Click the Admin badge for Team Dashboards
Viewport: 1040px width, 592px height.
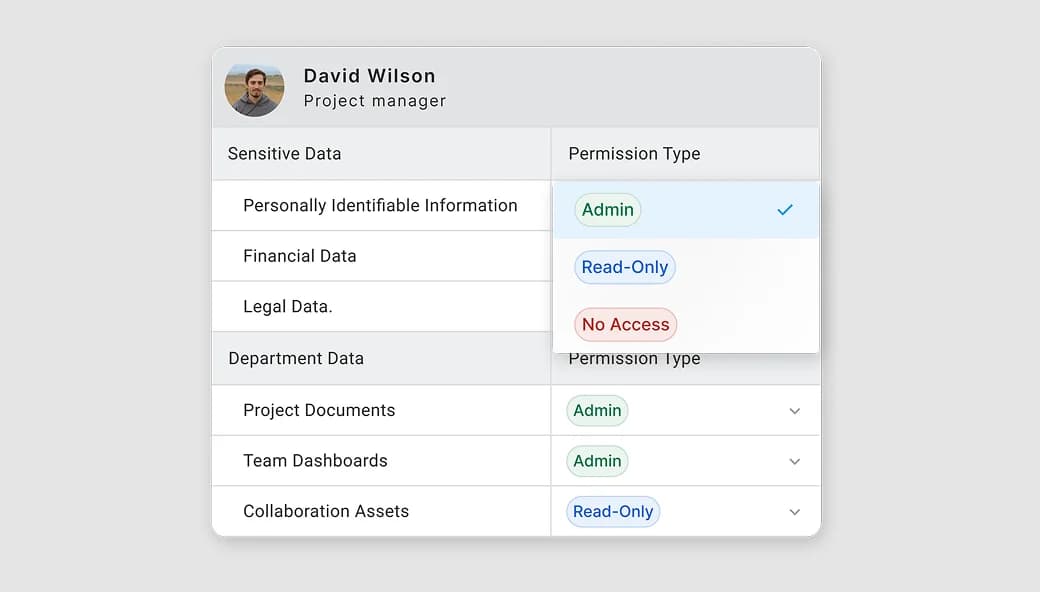pyautogui.click(x=597, y=461)
